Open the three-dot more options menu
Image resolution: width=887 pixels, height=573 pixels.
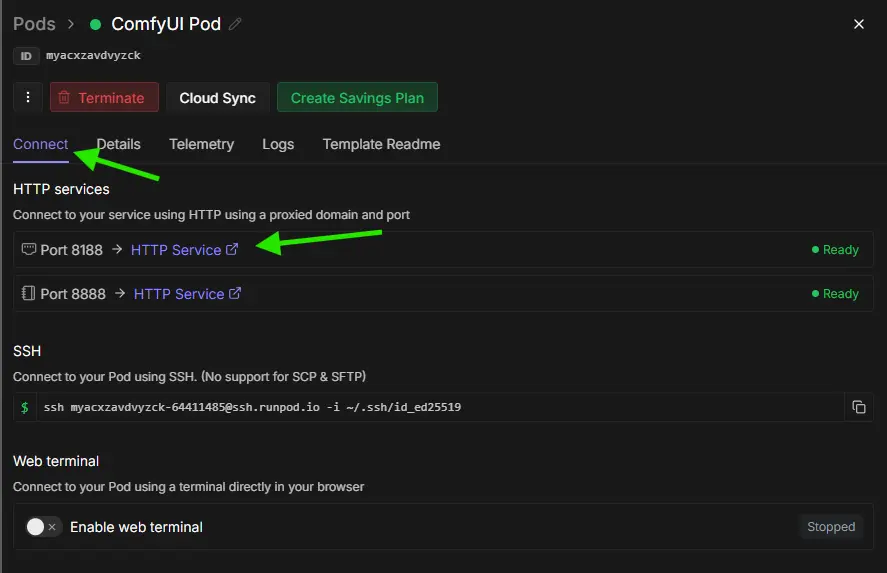(x=28, y=97)
